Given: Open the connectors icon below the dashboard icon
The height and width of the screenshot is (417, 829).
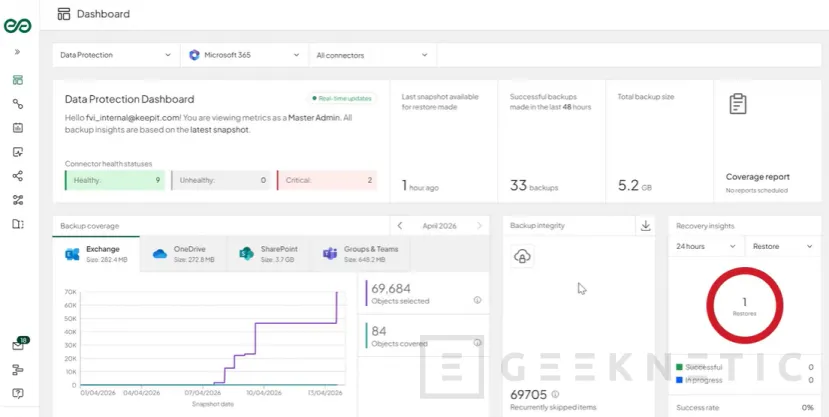Looking at the screenshot, I should (x=18, y=104).
